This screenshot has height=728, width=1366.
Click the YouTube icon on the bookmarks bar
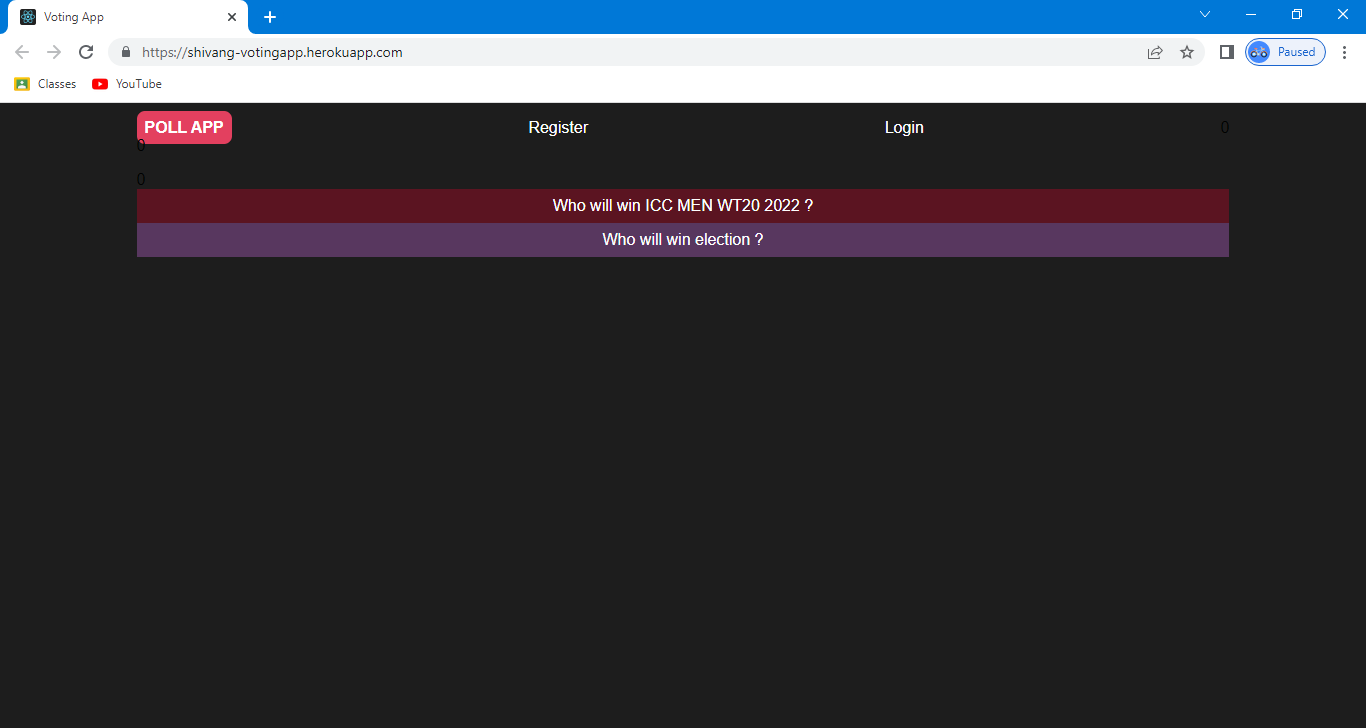pos(99,84)
